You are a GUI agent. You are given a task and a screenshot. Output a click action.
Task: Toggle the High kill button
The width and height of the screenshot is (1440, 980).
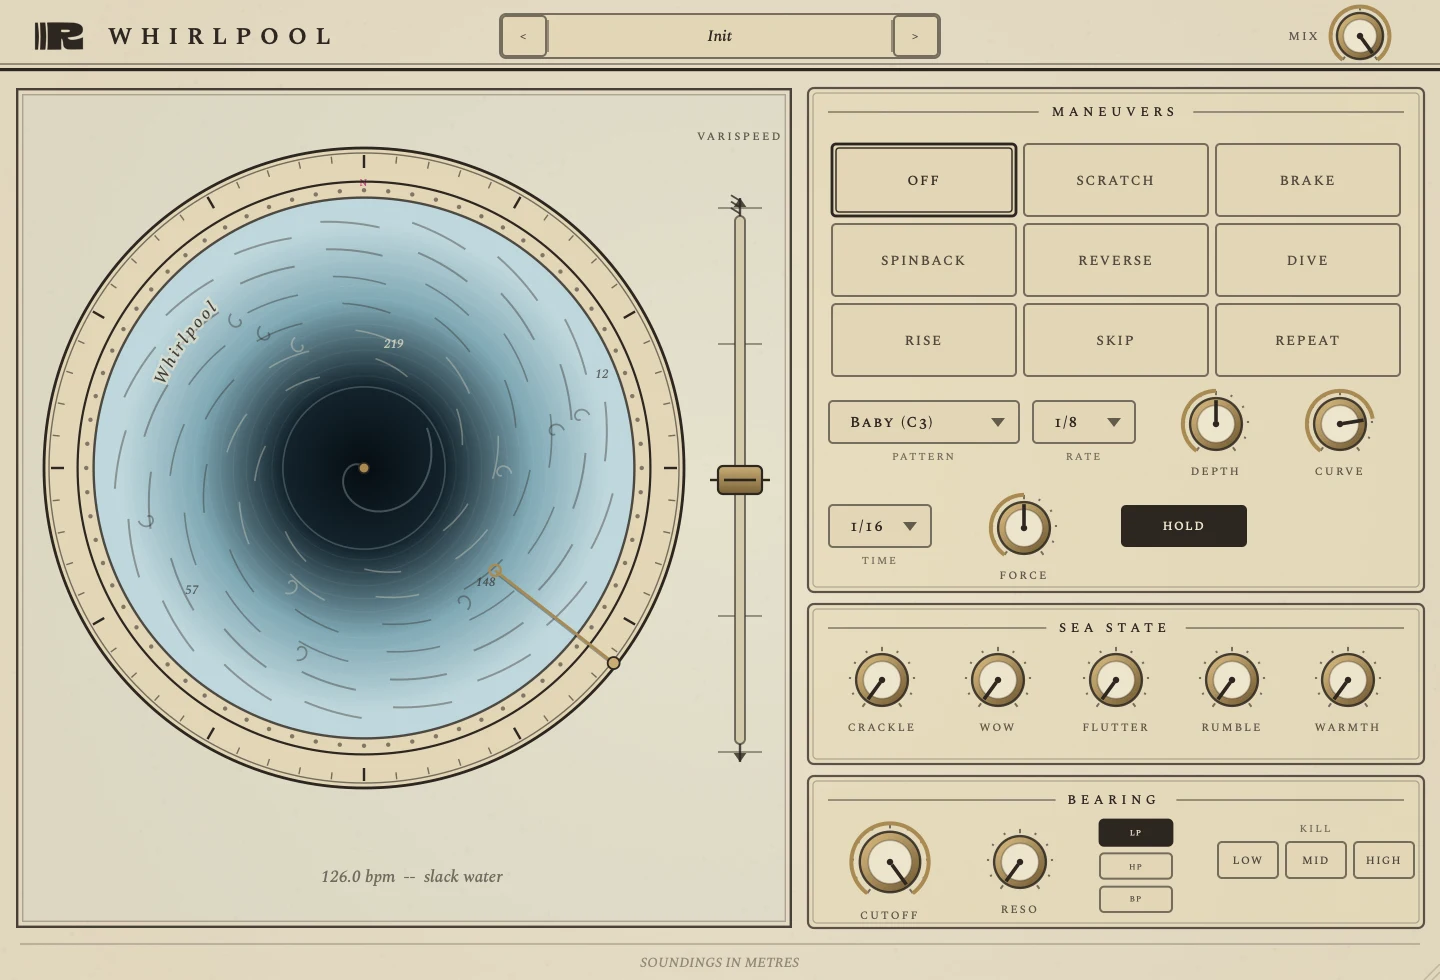click(1384, 860)
